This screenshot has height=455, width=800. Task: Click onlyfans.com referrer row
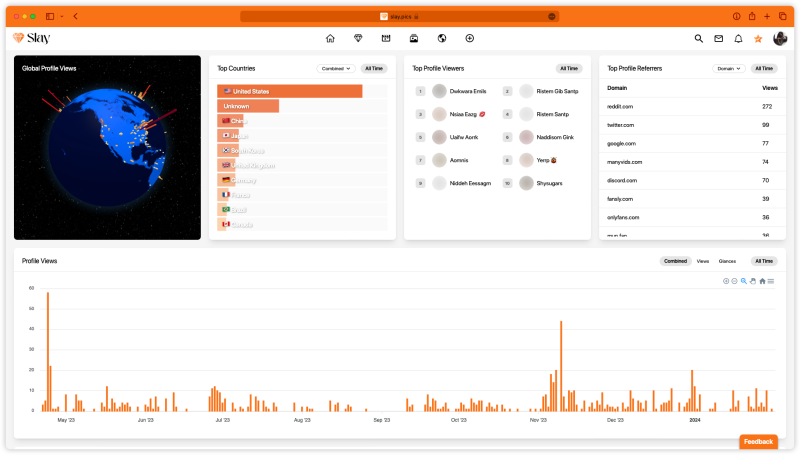coord(692,217)
